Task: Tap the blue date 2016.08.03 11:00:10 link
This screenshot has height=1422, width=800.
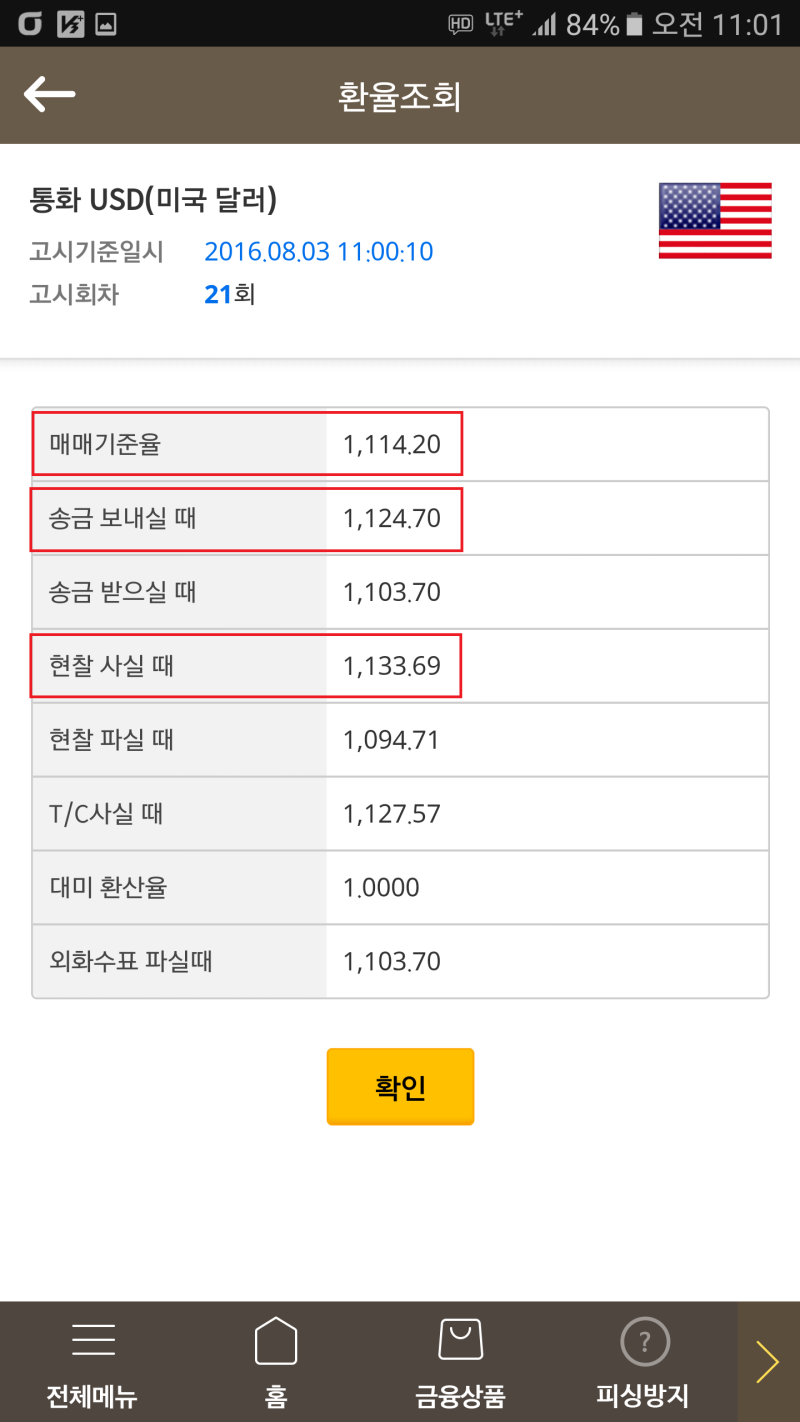Action: (319, 251)
